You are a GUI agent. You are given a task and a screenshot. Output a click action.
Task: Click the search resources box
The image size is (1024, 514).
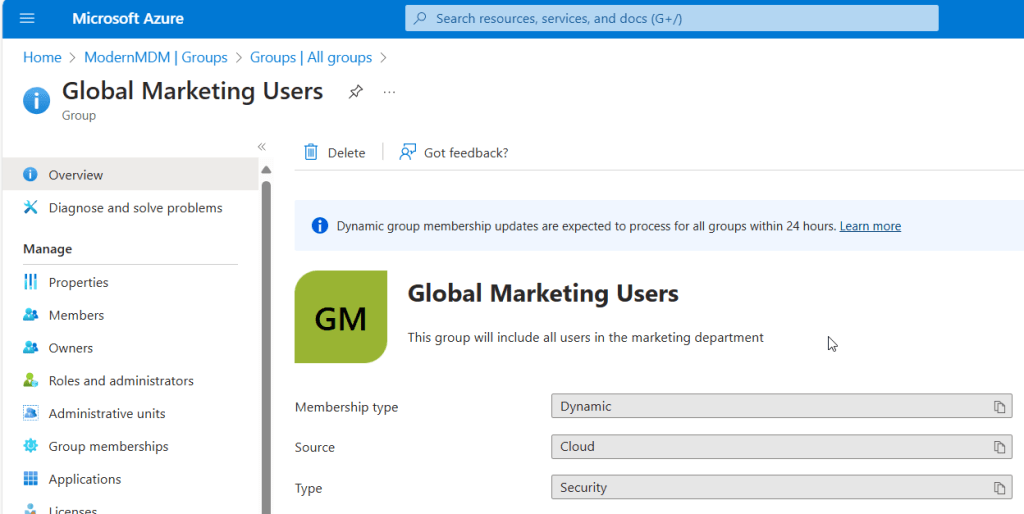coord(671,18)
